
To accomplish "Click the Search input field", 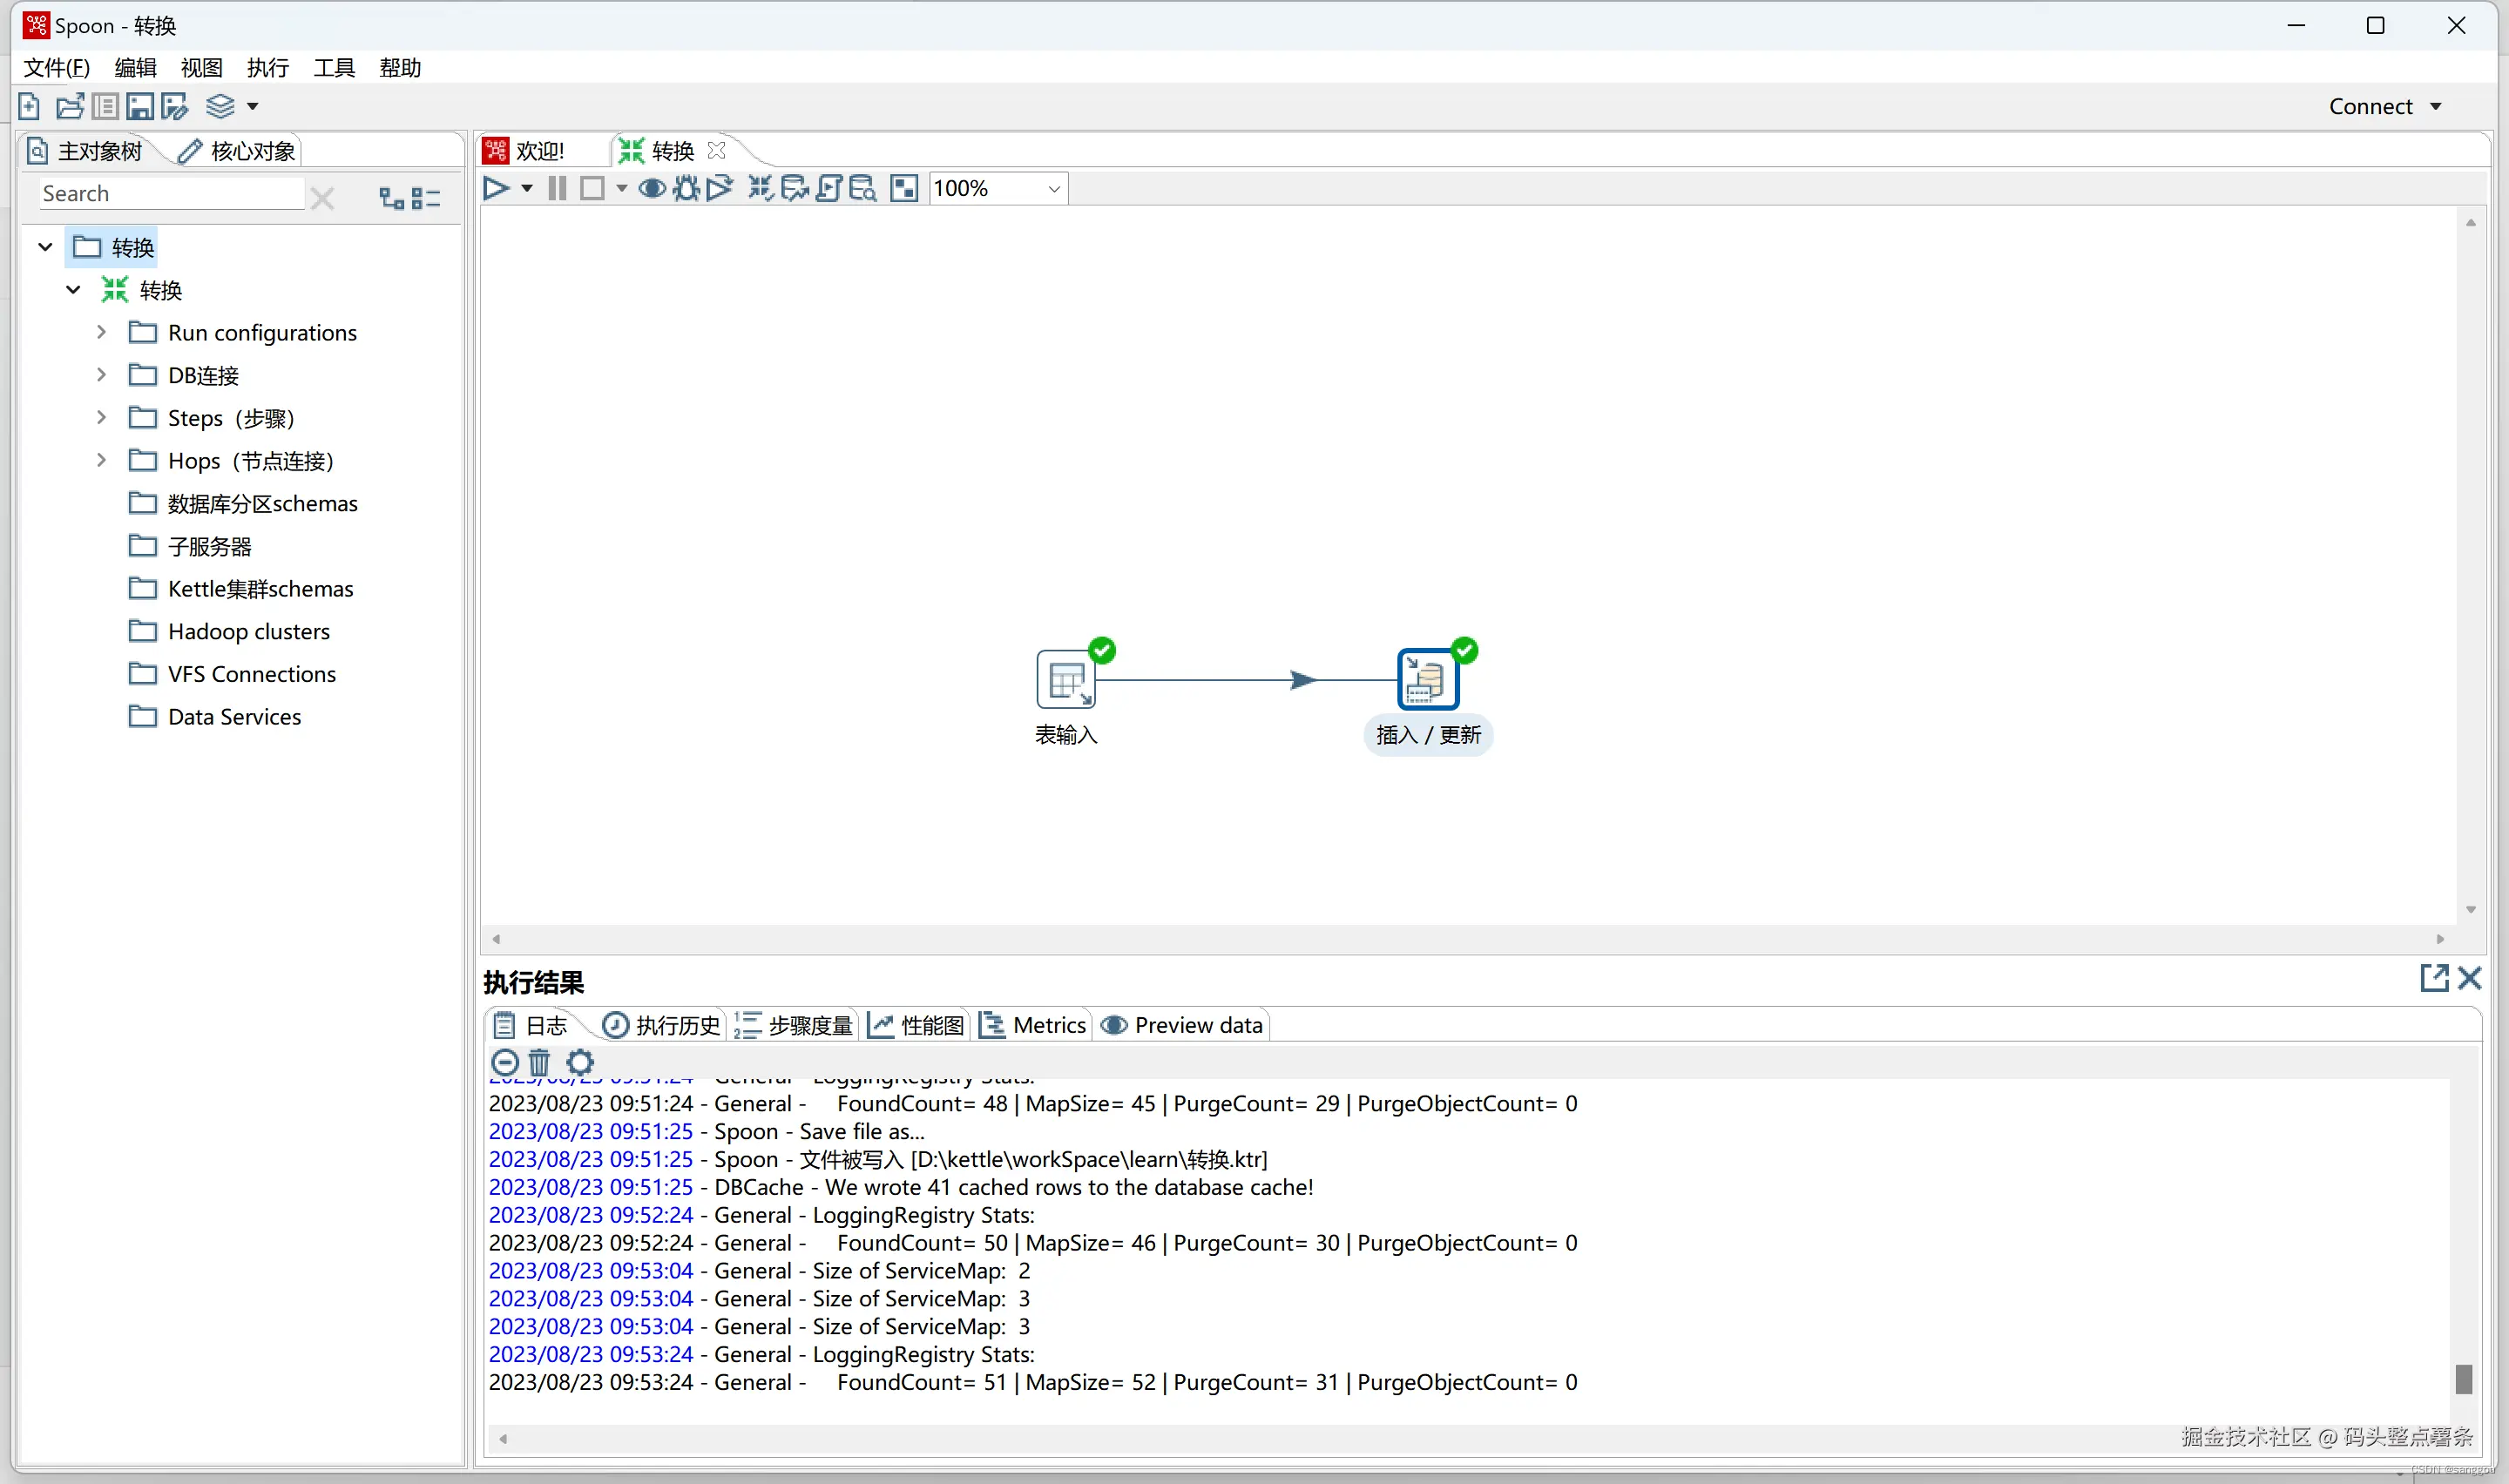I will pyautogui.click(x=170, y=194).
